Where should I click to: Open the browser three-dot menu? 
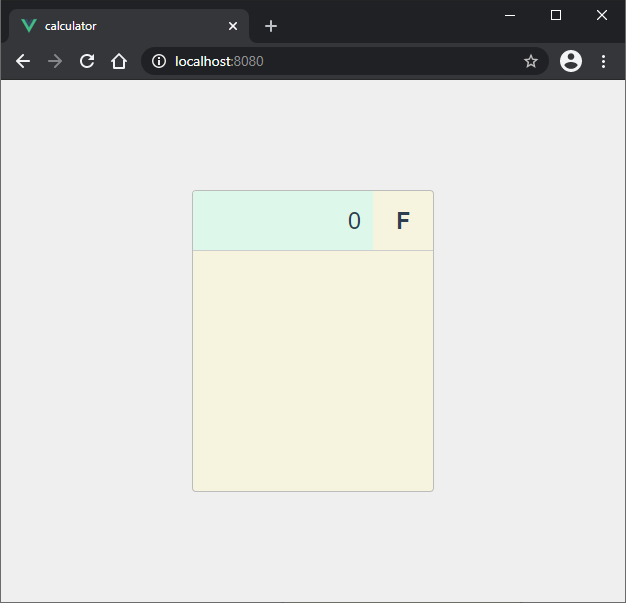[603, 61]
